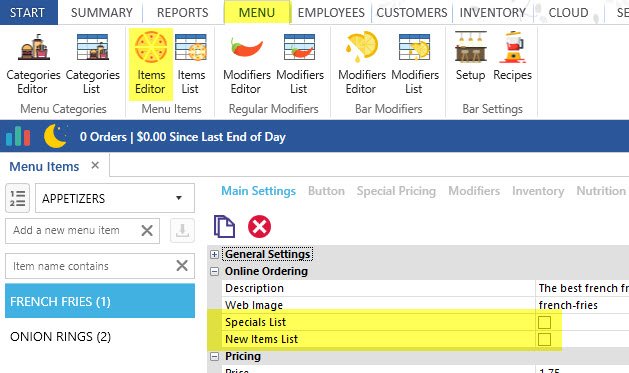This screenshot has height=373, width=629.
Task: Click the numbered list sort icon
Action: (17, 198)
